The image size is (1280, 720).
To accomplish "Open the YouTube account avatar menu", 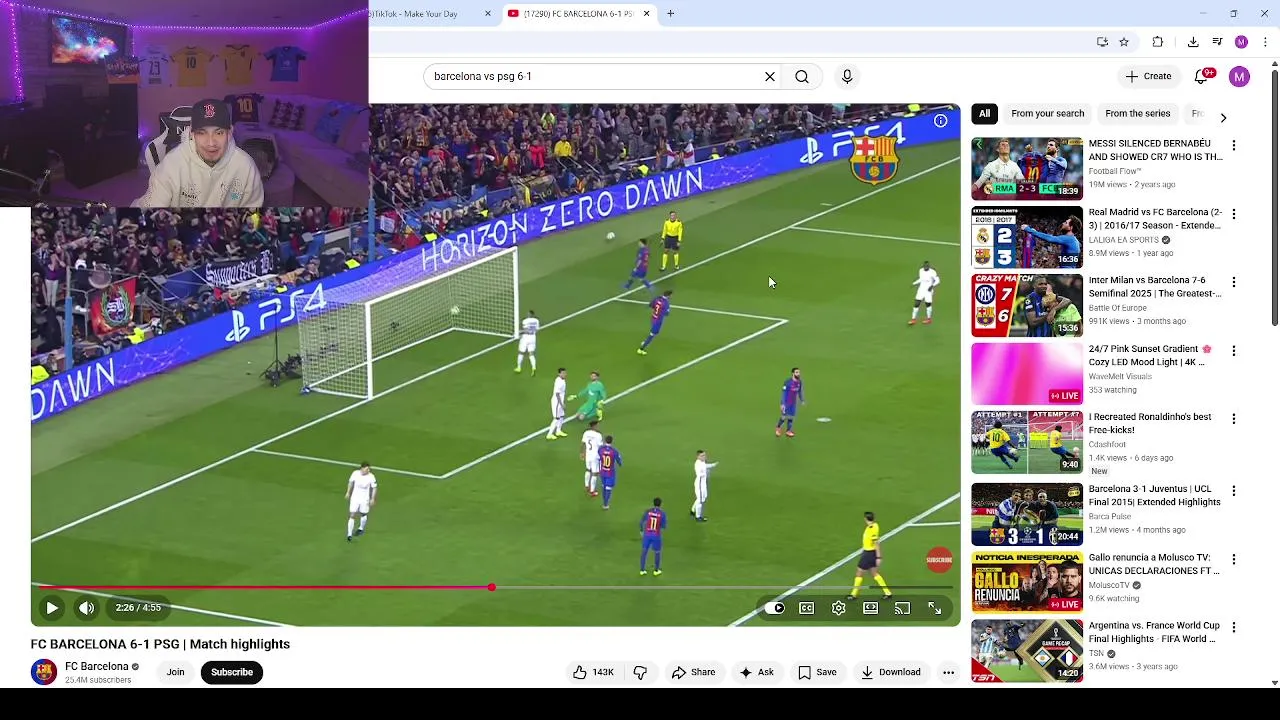I will [1239, 76].
